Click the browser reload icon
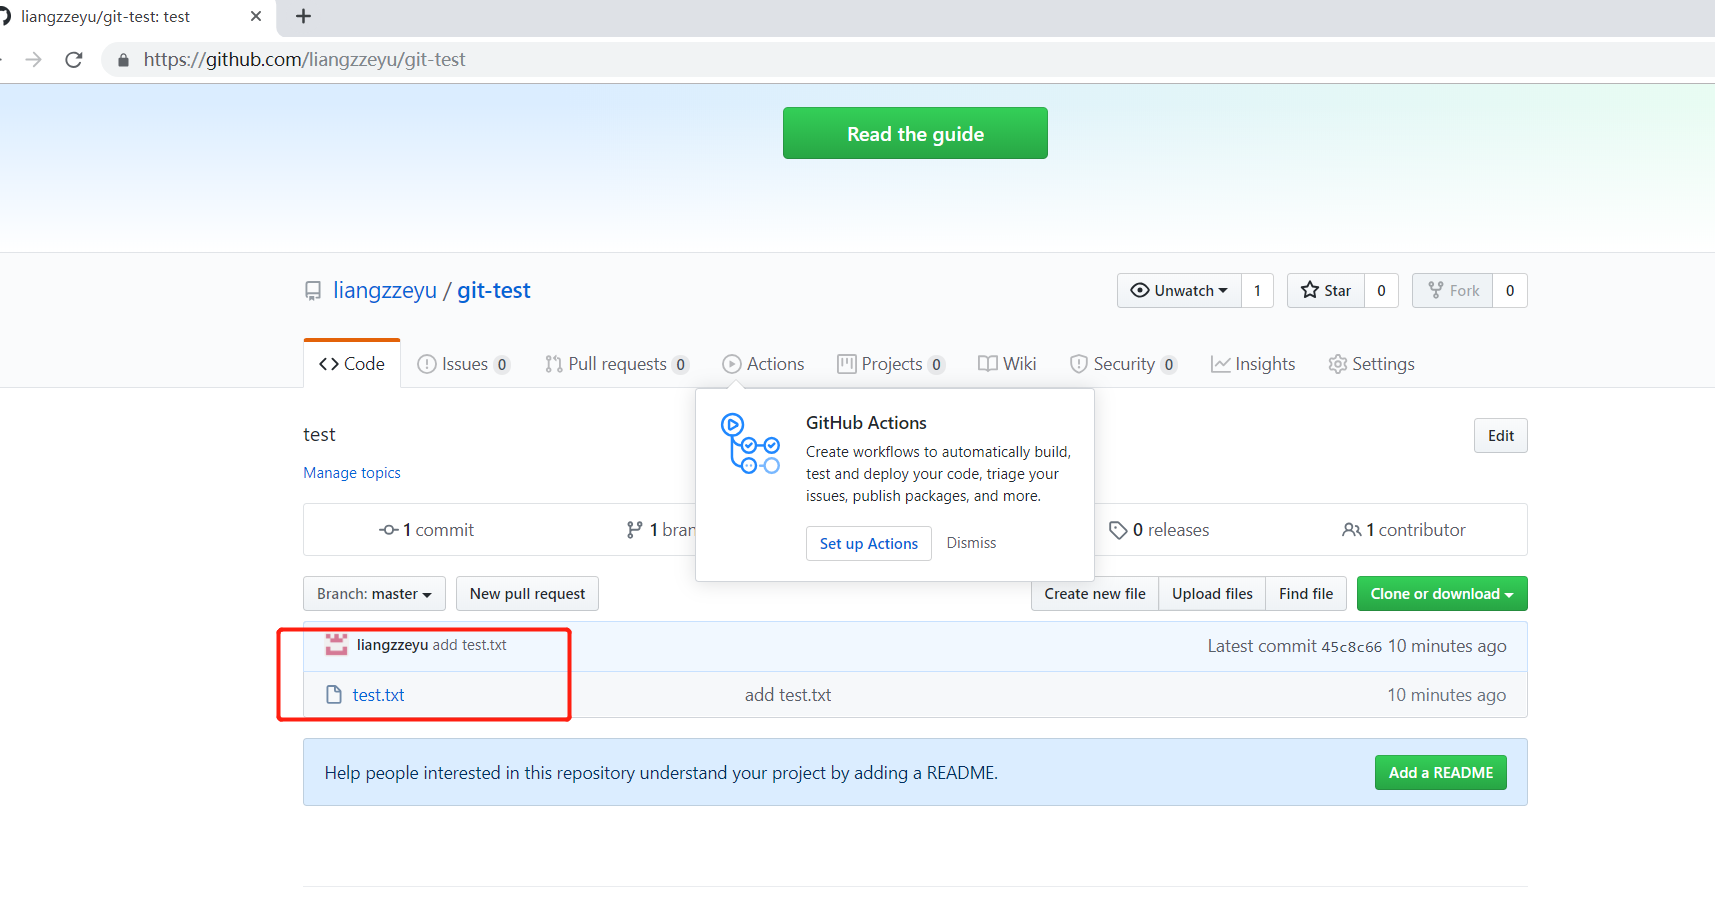Viewport: 1715px width, 908px height. coord(74,60)
